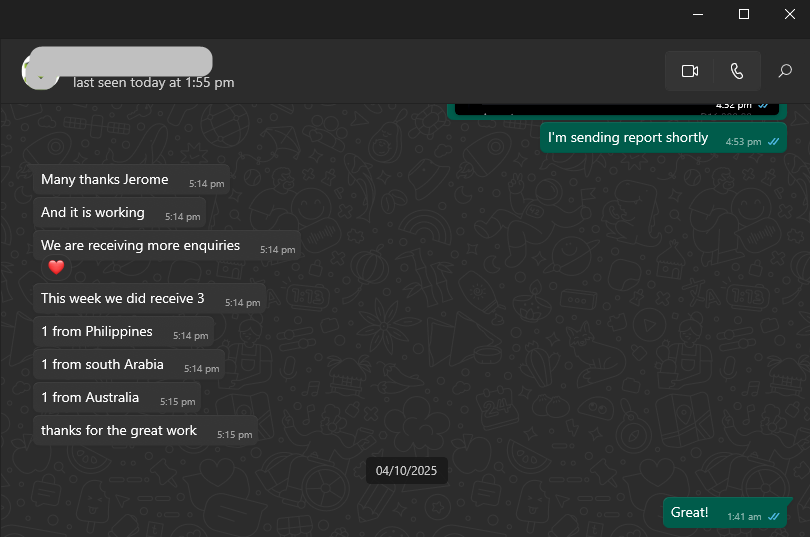The width and height of the screenshot is (810, 537).
Task: Select message "1 from Philippines"
Action: pyautogui.click(x=124, y=331)
